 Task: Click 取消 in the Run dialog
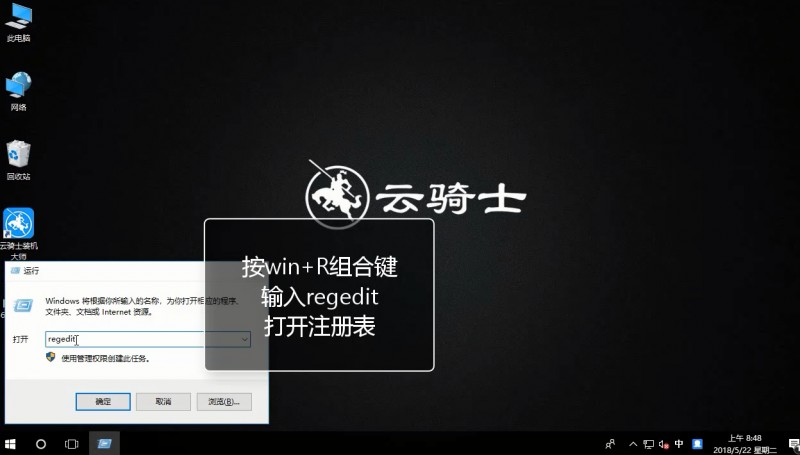click(163, 401)
